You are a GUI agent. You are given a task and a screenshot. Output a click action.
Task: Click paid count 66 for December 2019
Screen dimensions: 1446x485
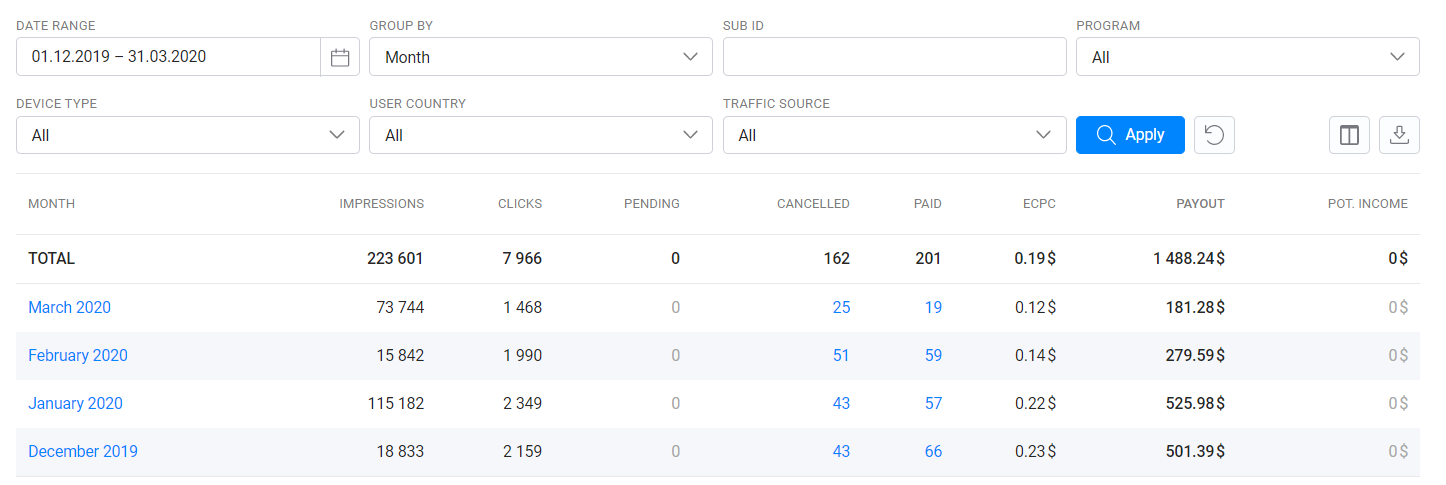pyautogui.click(x=933, y=452)
